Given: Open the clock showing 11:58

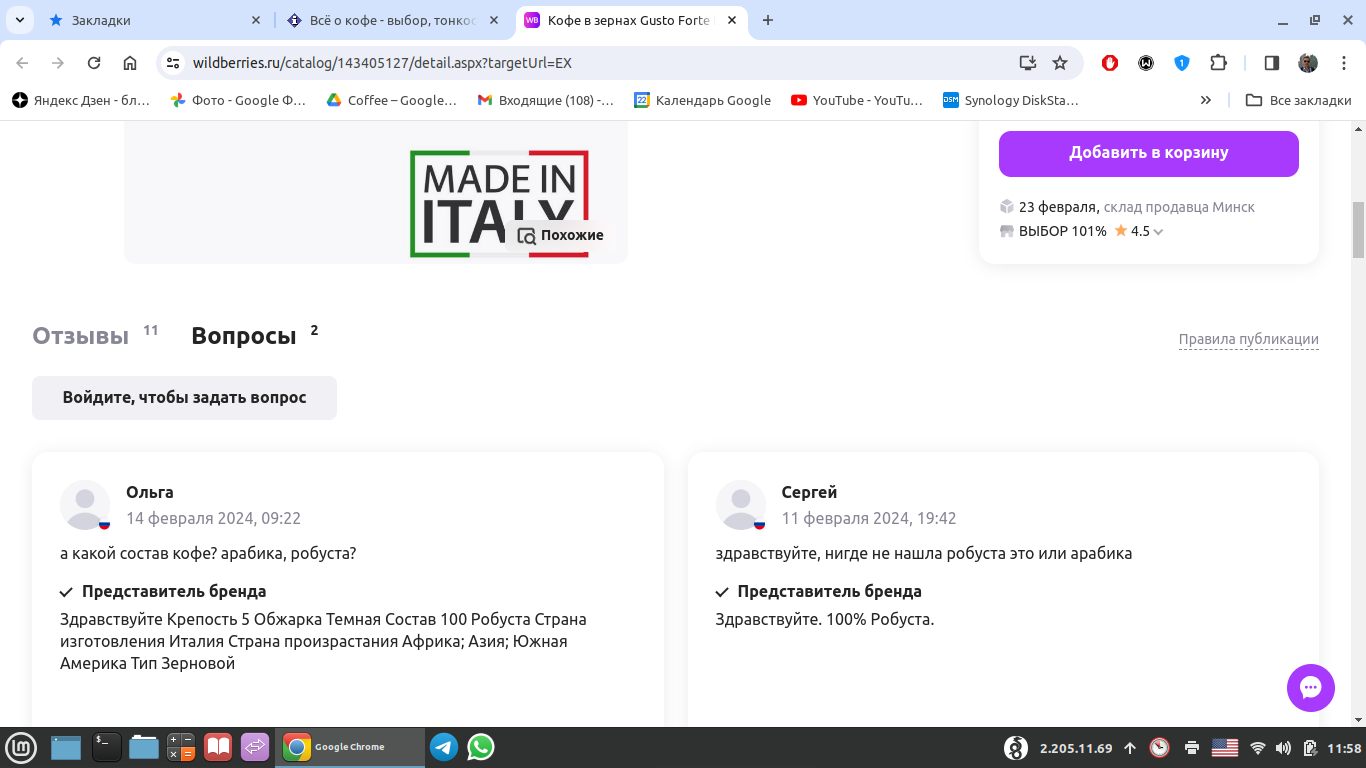Looking at the screenshot, I should click(1344, 748).
